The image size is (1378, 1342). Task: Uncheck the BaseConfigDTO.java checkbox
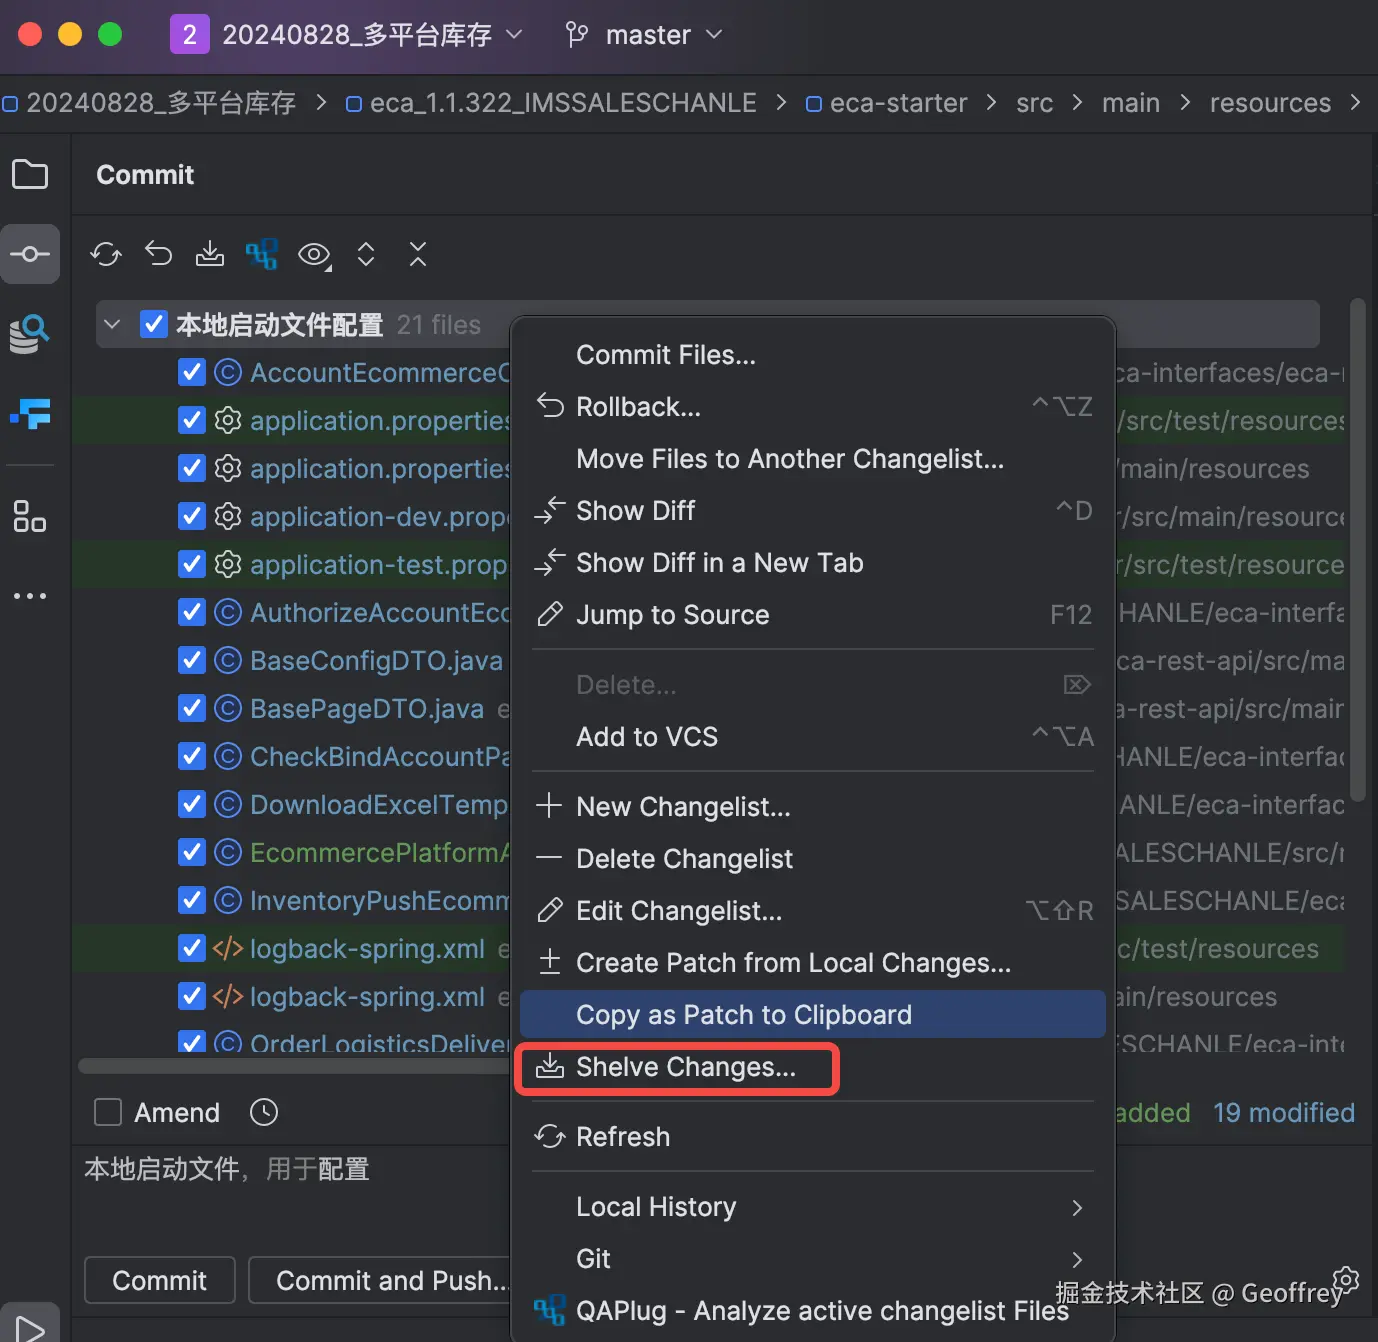[192, 660]
